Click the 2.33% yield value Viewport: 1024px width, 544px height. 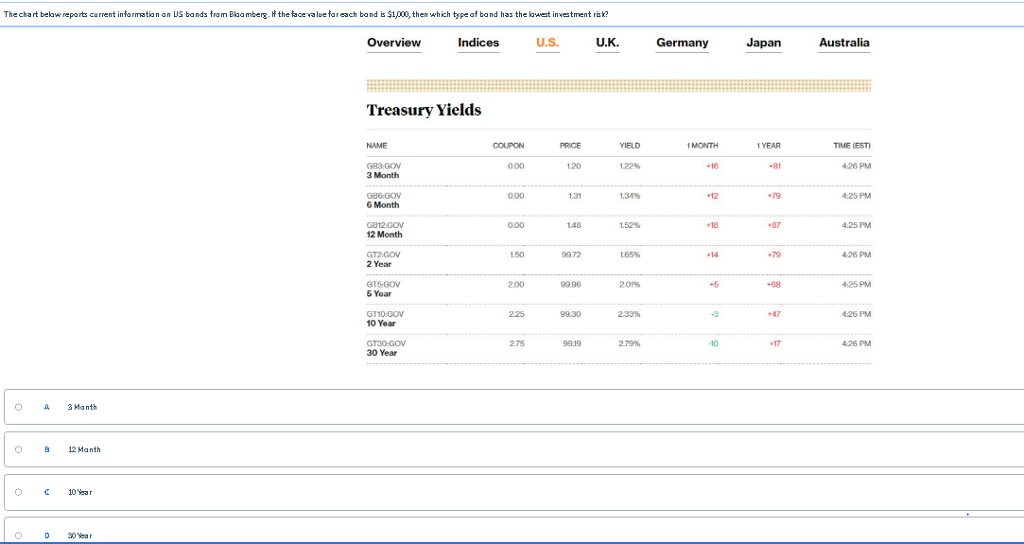pos(629,314)
